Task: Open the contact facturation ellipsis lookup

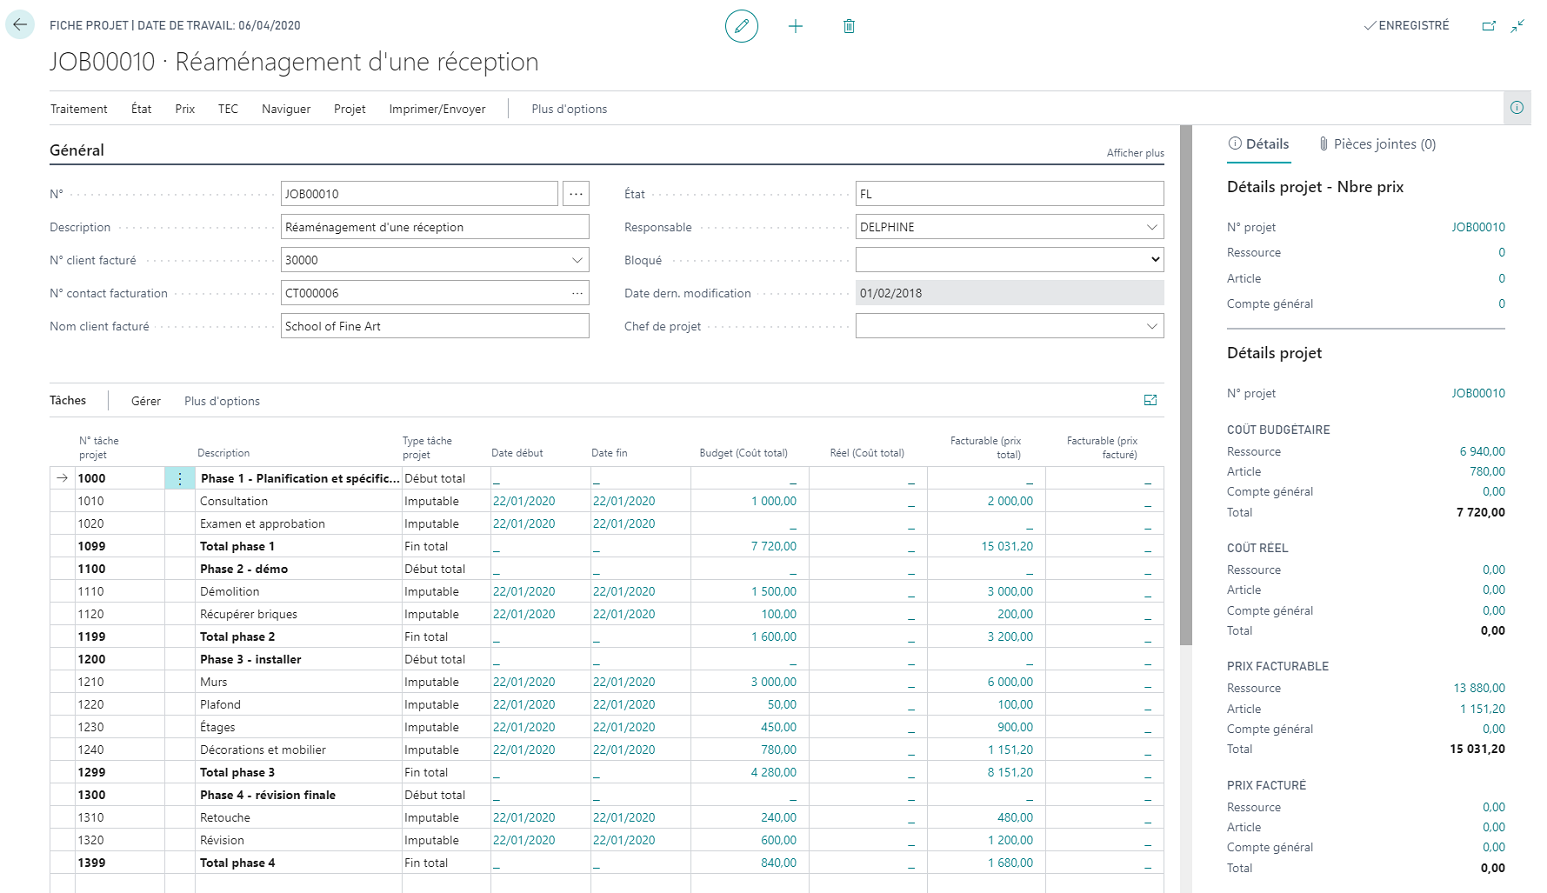Action: click(x=577, y=293)
